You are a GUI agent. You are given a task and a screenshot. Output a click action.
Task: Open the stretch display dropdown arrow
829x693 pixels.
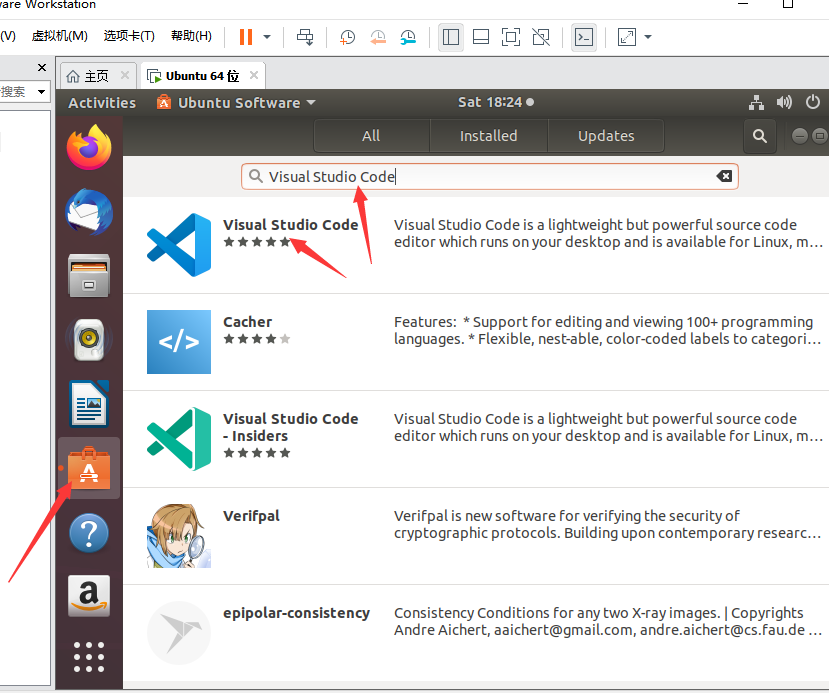pos(648,37)
